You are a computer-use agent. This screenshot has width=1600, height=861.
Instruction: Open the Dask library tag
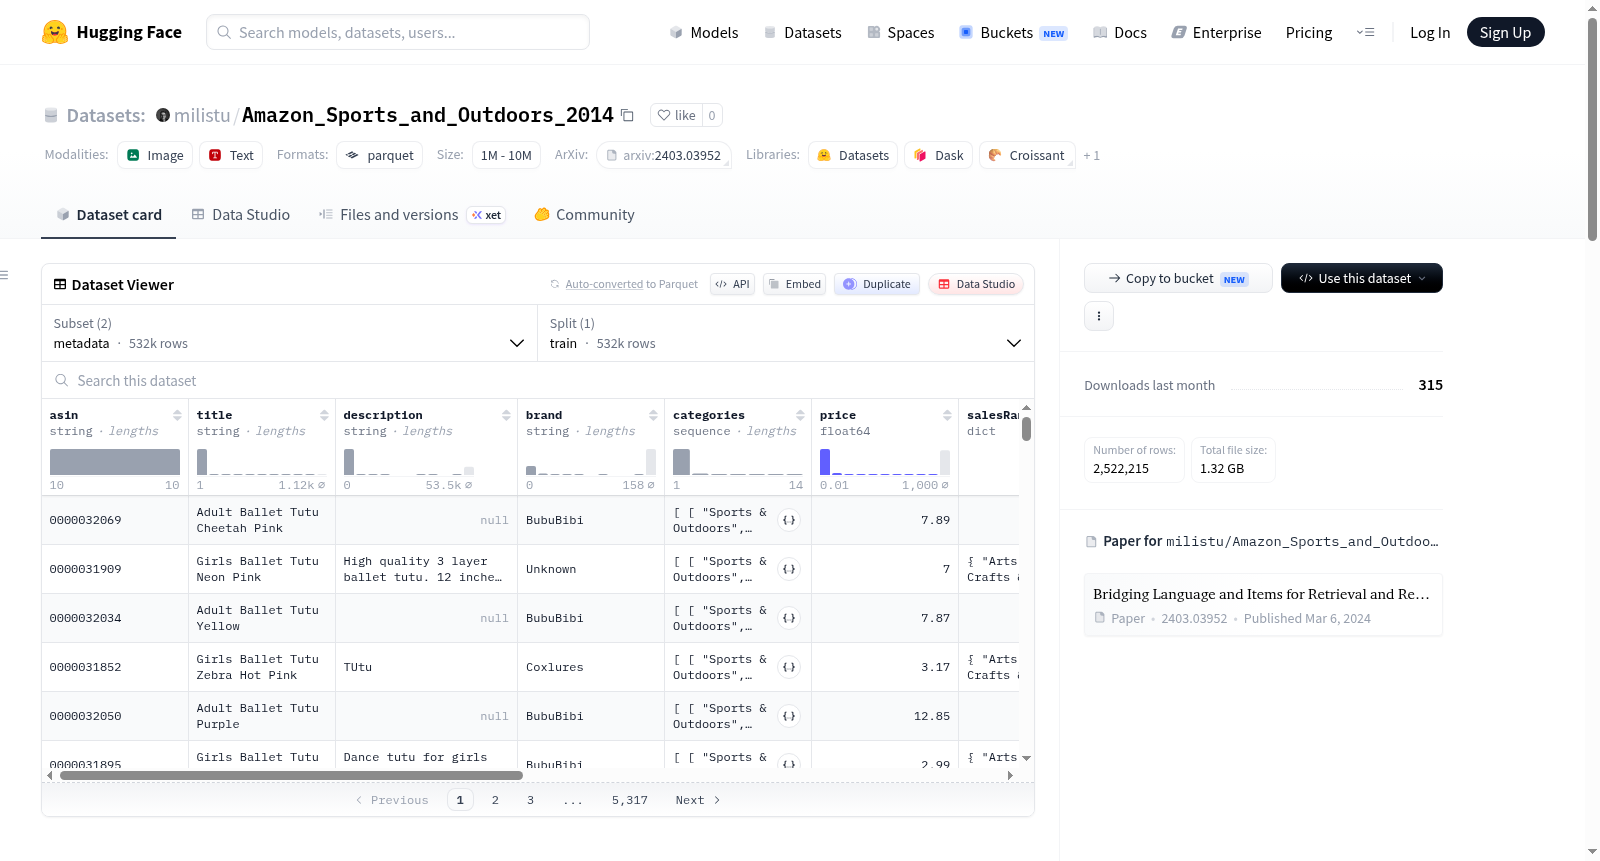[938, 155]
